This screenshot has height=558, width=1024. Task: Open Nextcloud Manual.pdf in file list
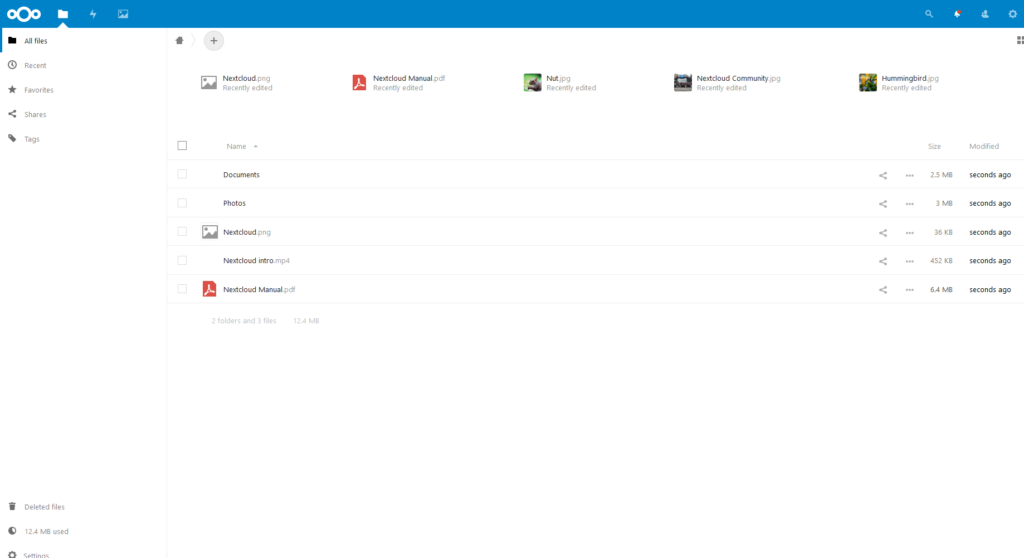click(x=259, y=289)
